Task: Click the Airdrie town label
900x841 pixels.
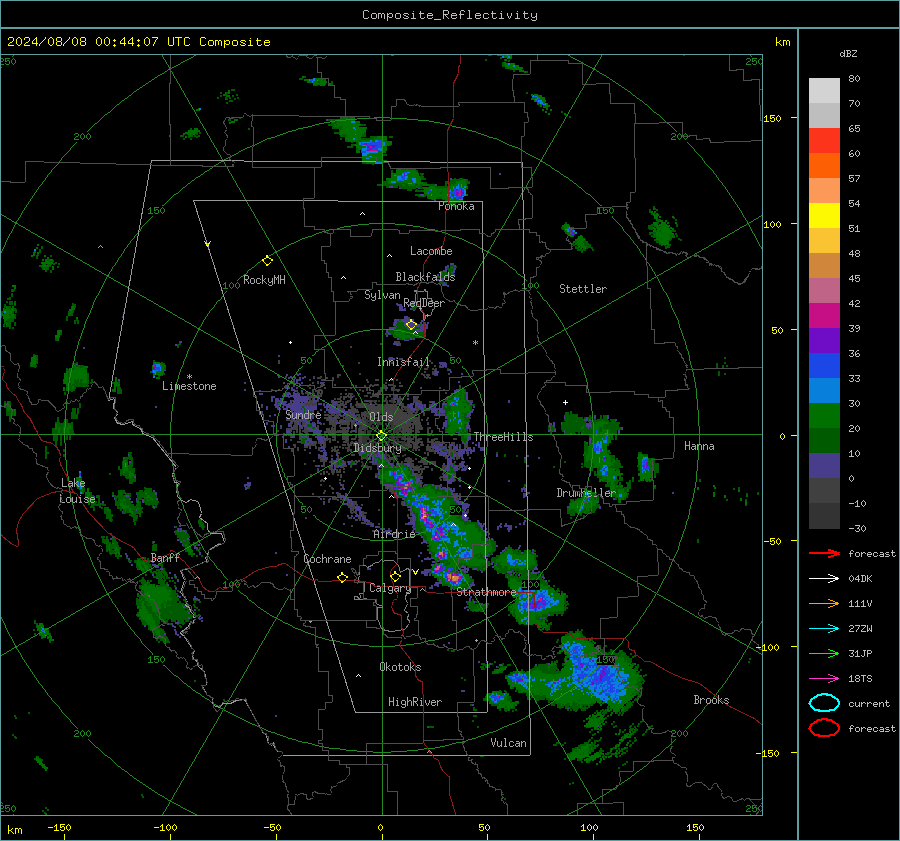Action: (394, 534)
